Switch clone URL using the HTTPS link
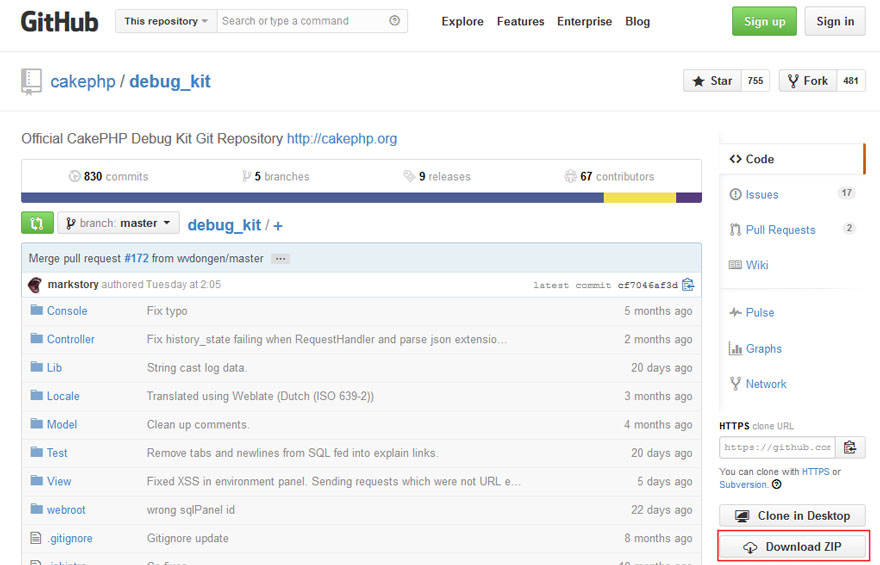This screenshot has height=565, width=880. click(x=815, y=471)
